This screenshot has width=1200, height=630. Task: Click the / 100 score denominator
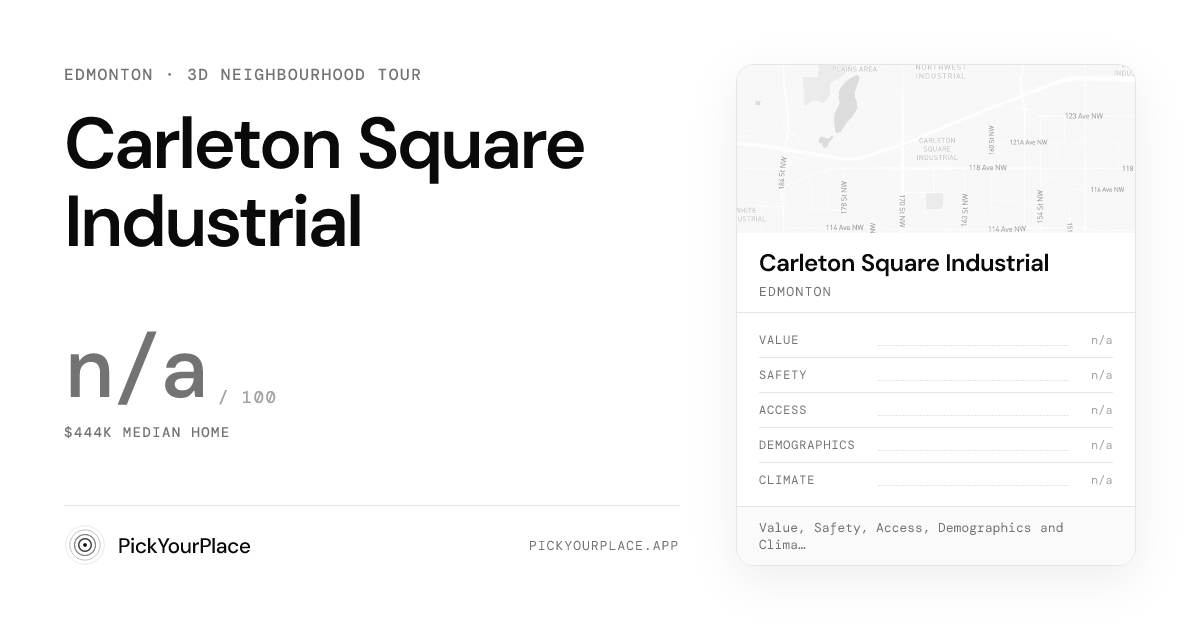click(x=247, y=397)
